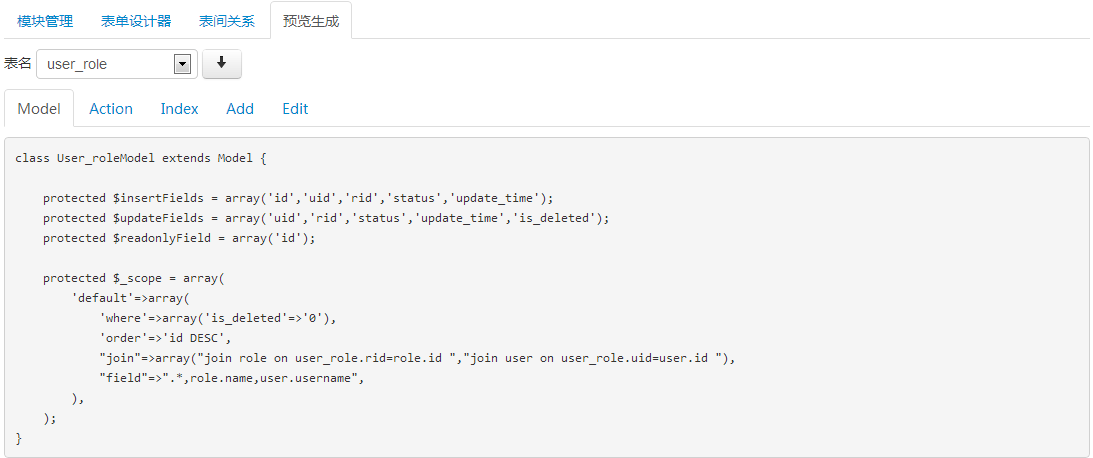Image resolution: width=1093 pixels, height=458 pixels.
Task: Click the download arrow icon button
Action: pyautogui.click(x=222, y=64)
